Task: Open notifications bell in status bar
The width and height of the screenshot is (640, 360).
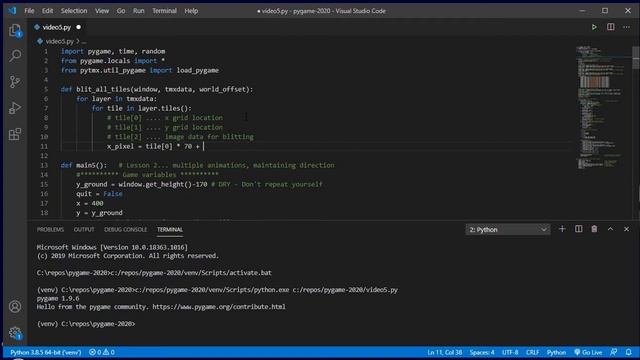Action: pos(629,352)
